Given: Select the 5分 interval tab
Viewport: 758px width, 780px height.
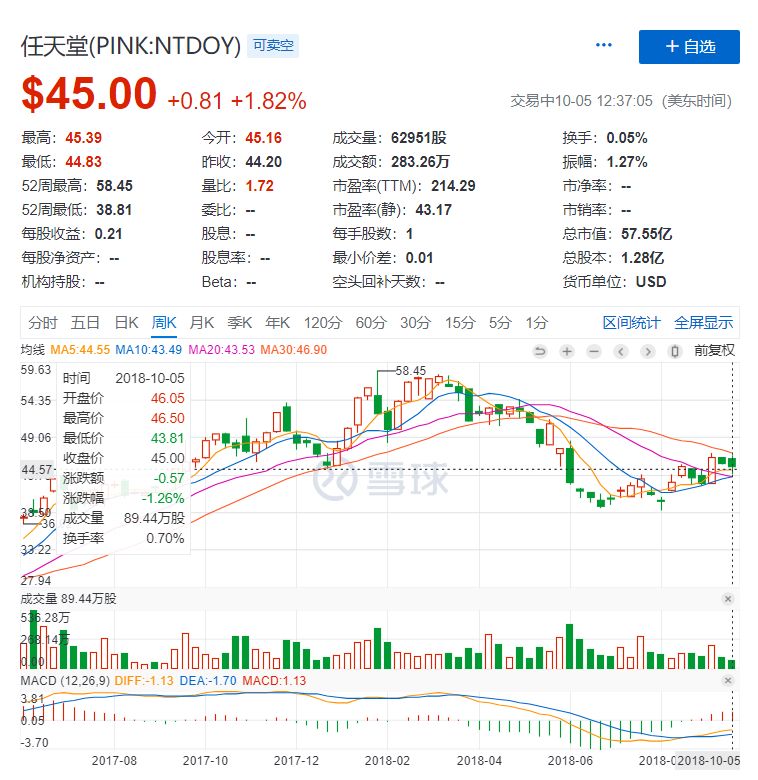Looking at the screenshot, I should point(500,323).
